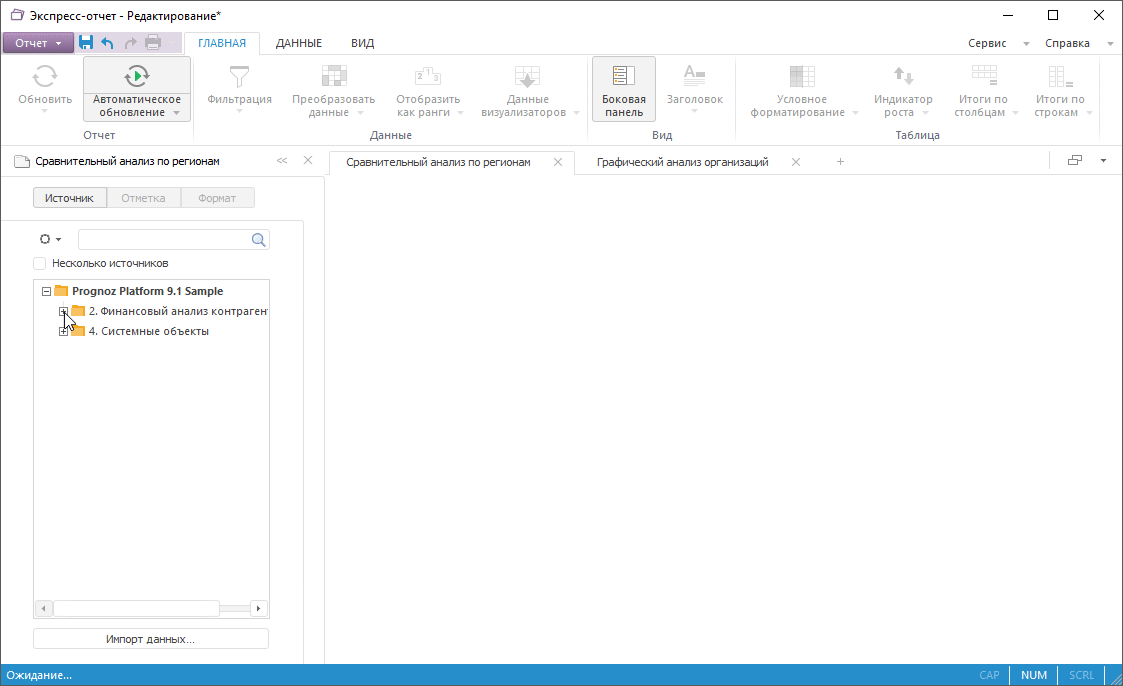Switch to the ДАННЫЕ ribbon tab
This screenshot has height=686, width=1123.
(299, 43)
